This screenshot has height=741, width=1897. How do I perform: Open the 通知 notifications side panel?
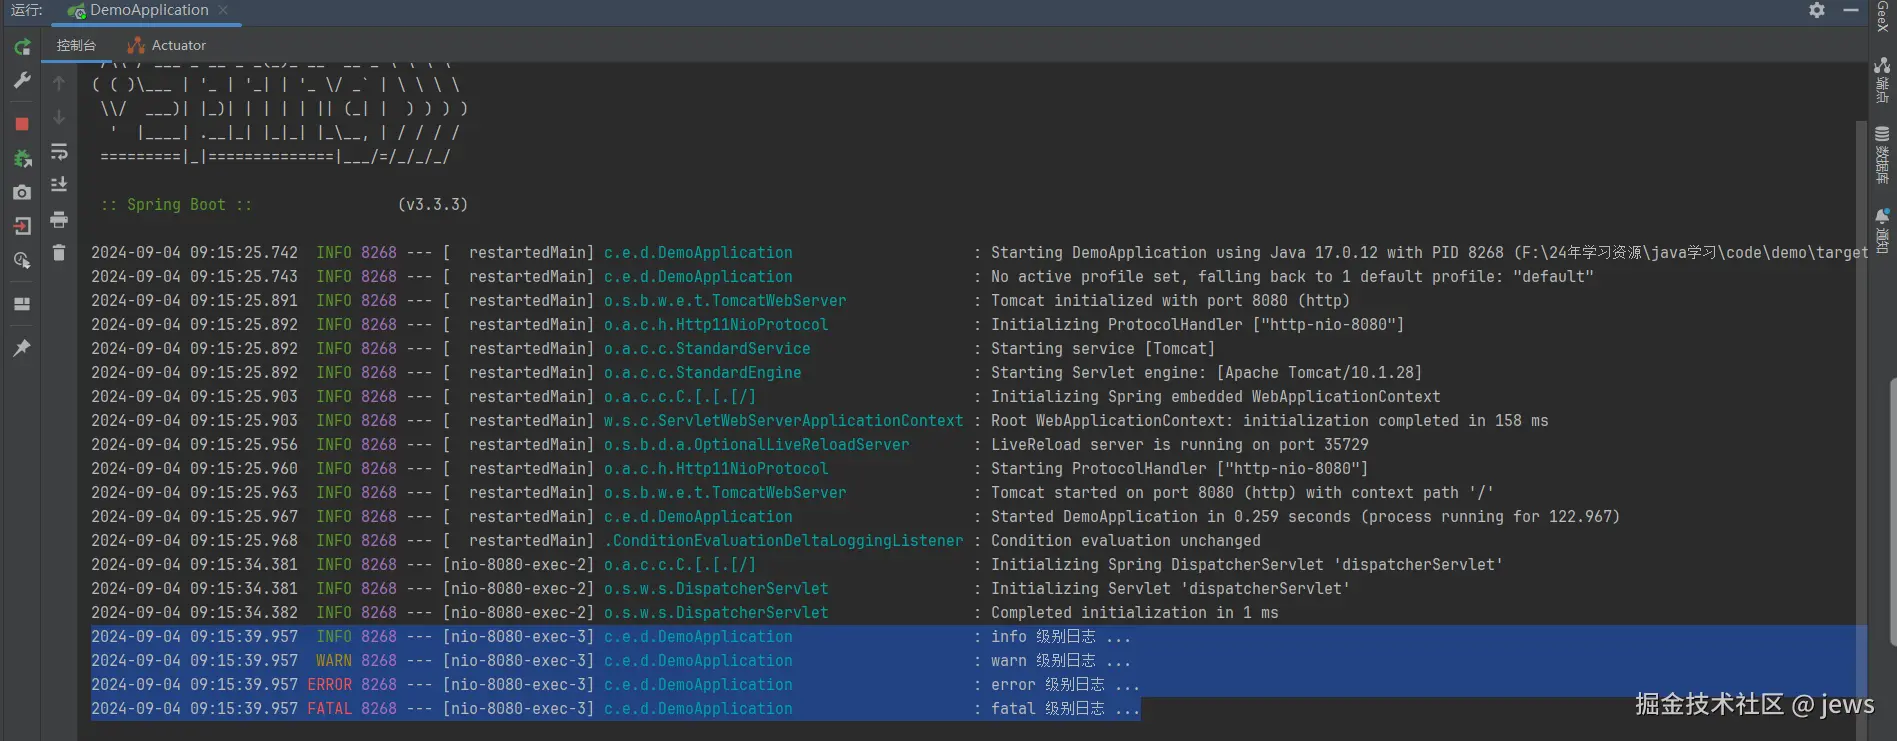point(1882,231)
